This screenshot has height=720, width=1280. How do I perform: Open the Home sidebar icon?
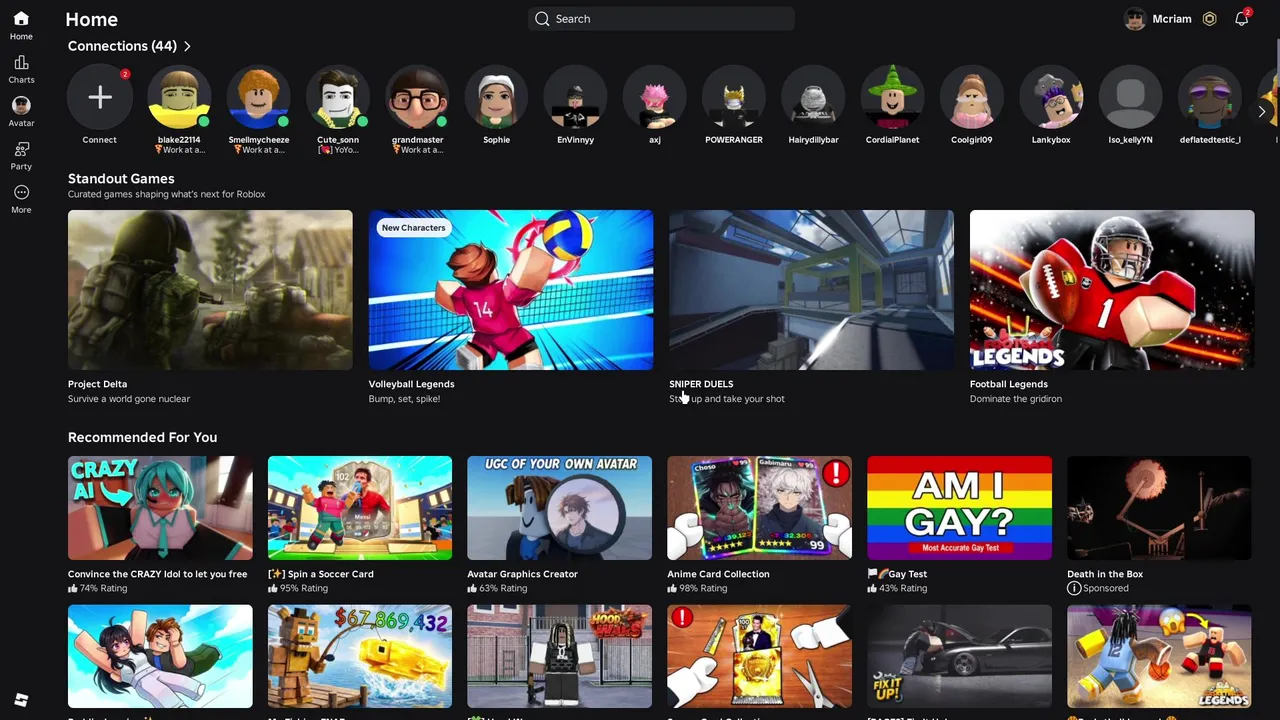[x=21, y=19]
